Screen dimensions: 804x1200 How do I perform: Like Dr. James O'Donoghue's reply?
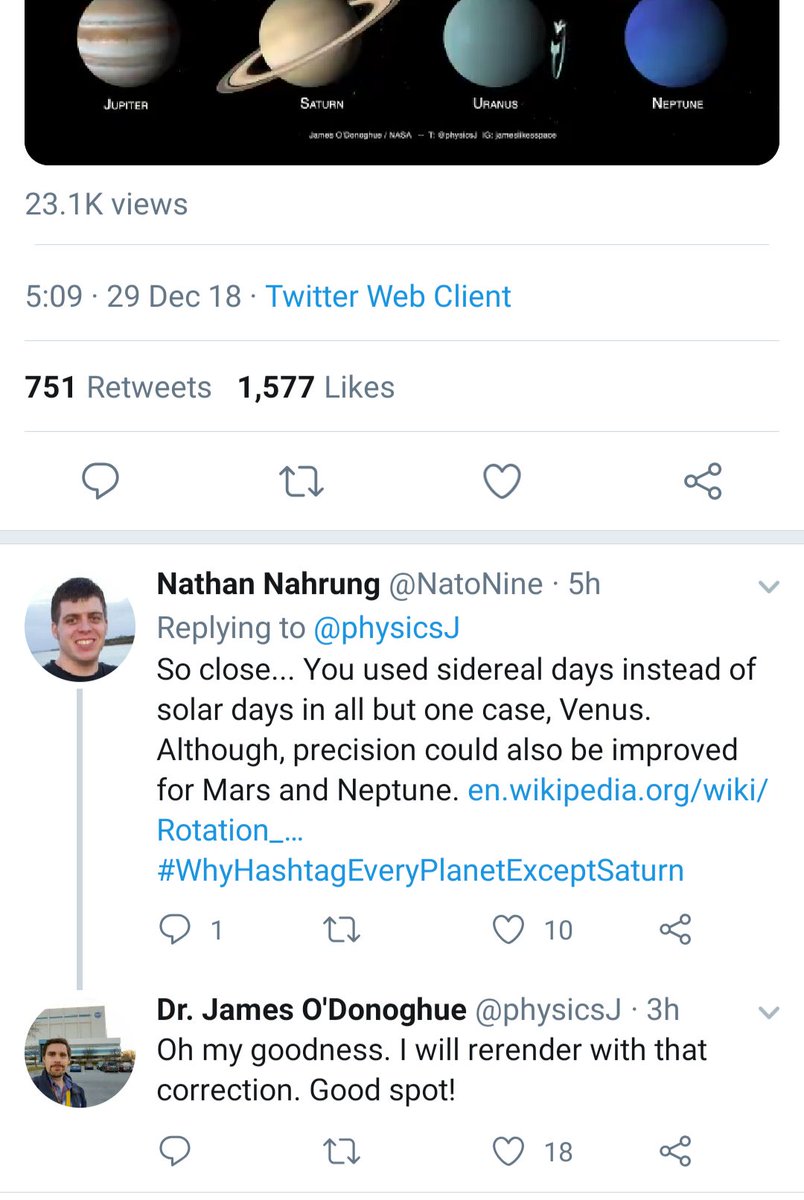510,1151
